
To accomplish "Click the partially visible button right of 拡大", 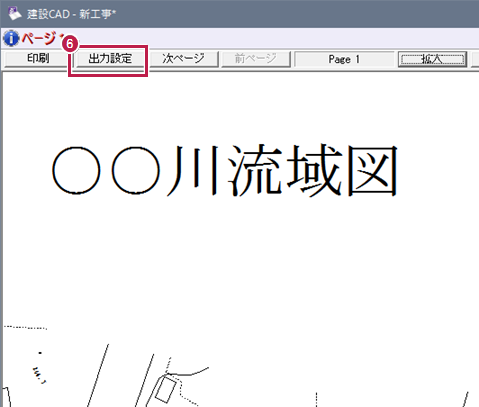I will (x=475, y=59).
